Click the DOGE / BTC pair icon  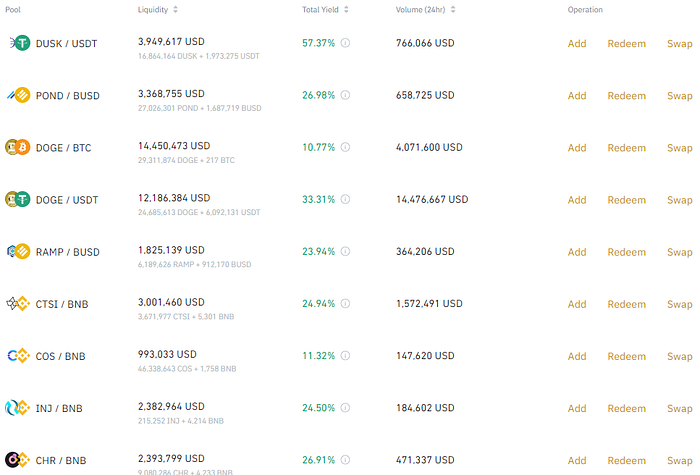coord(18,147)
